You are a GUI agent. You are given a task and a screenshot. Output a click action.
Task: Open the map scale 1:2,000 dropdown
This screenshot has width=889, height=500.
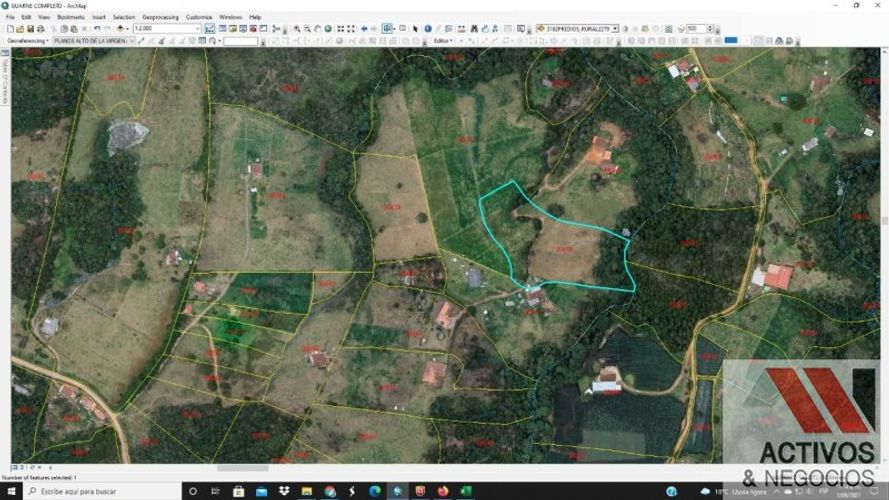[198, 28]
